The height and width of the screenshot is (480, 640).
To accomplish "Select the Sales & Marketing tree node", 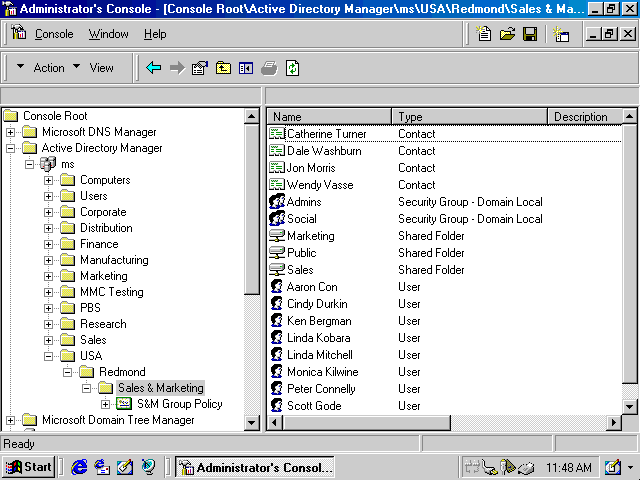I will 160,388.
